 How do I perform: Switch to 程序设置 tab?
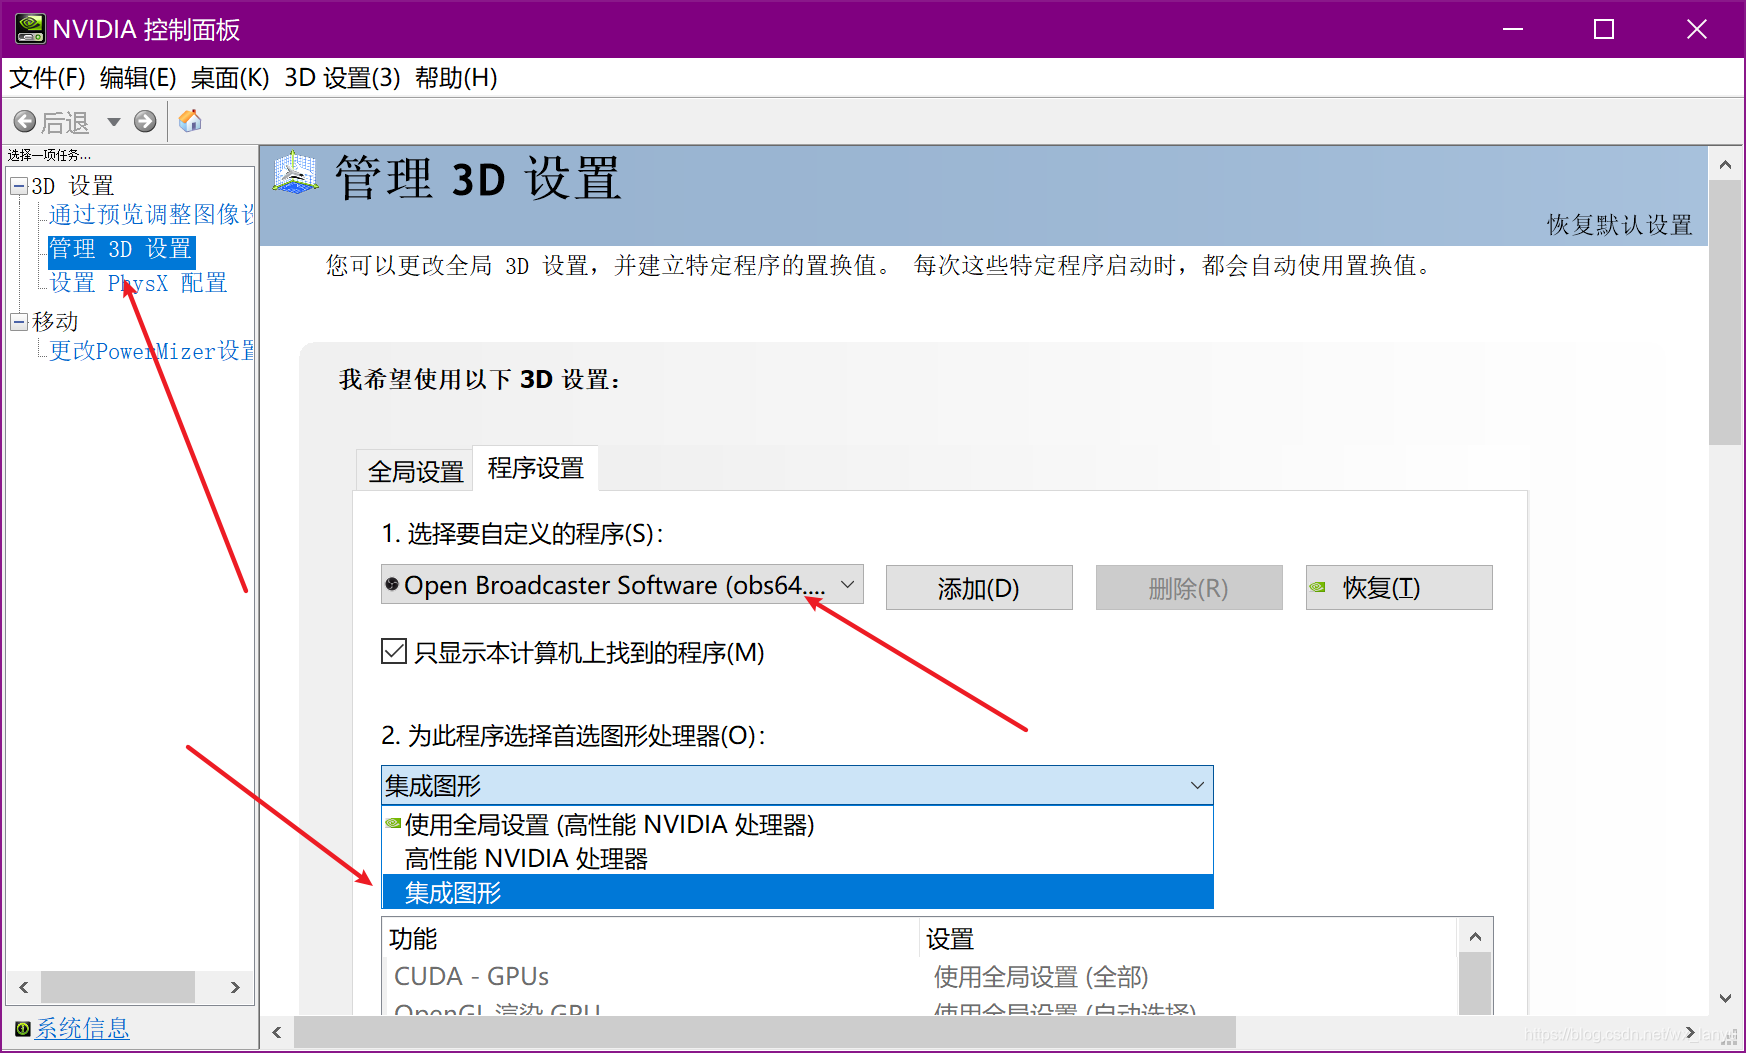(x=536, y=468)
